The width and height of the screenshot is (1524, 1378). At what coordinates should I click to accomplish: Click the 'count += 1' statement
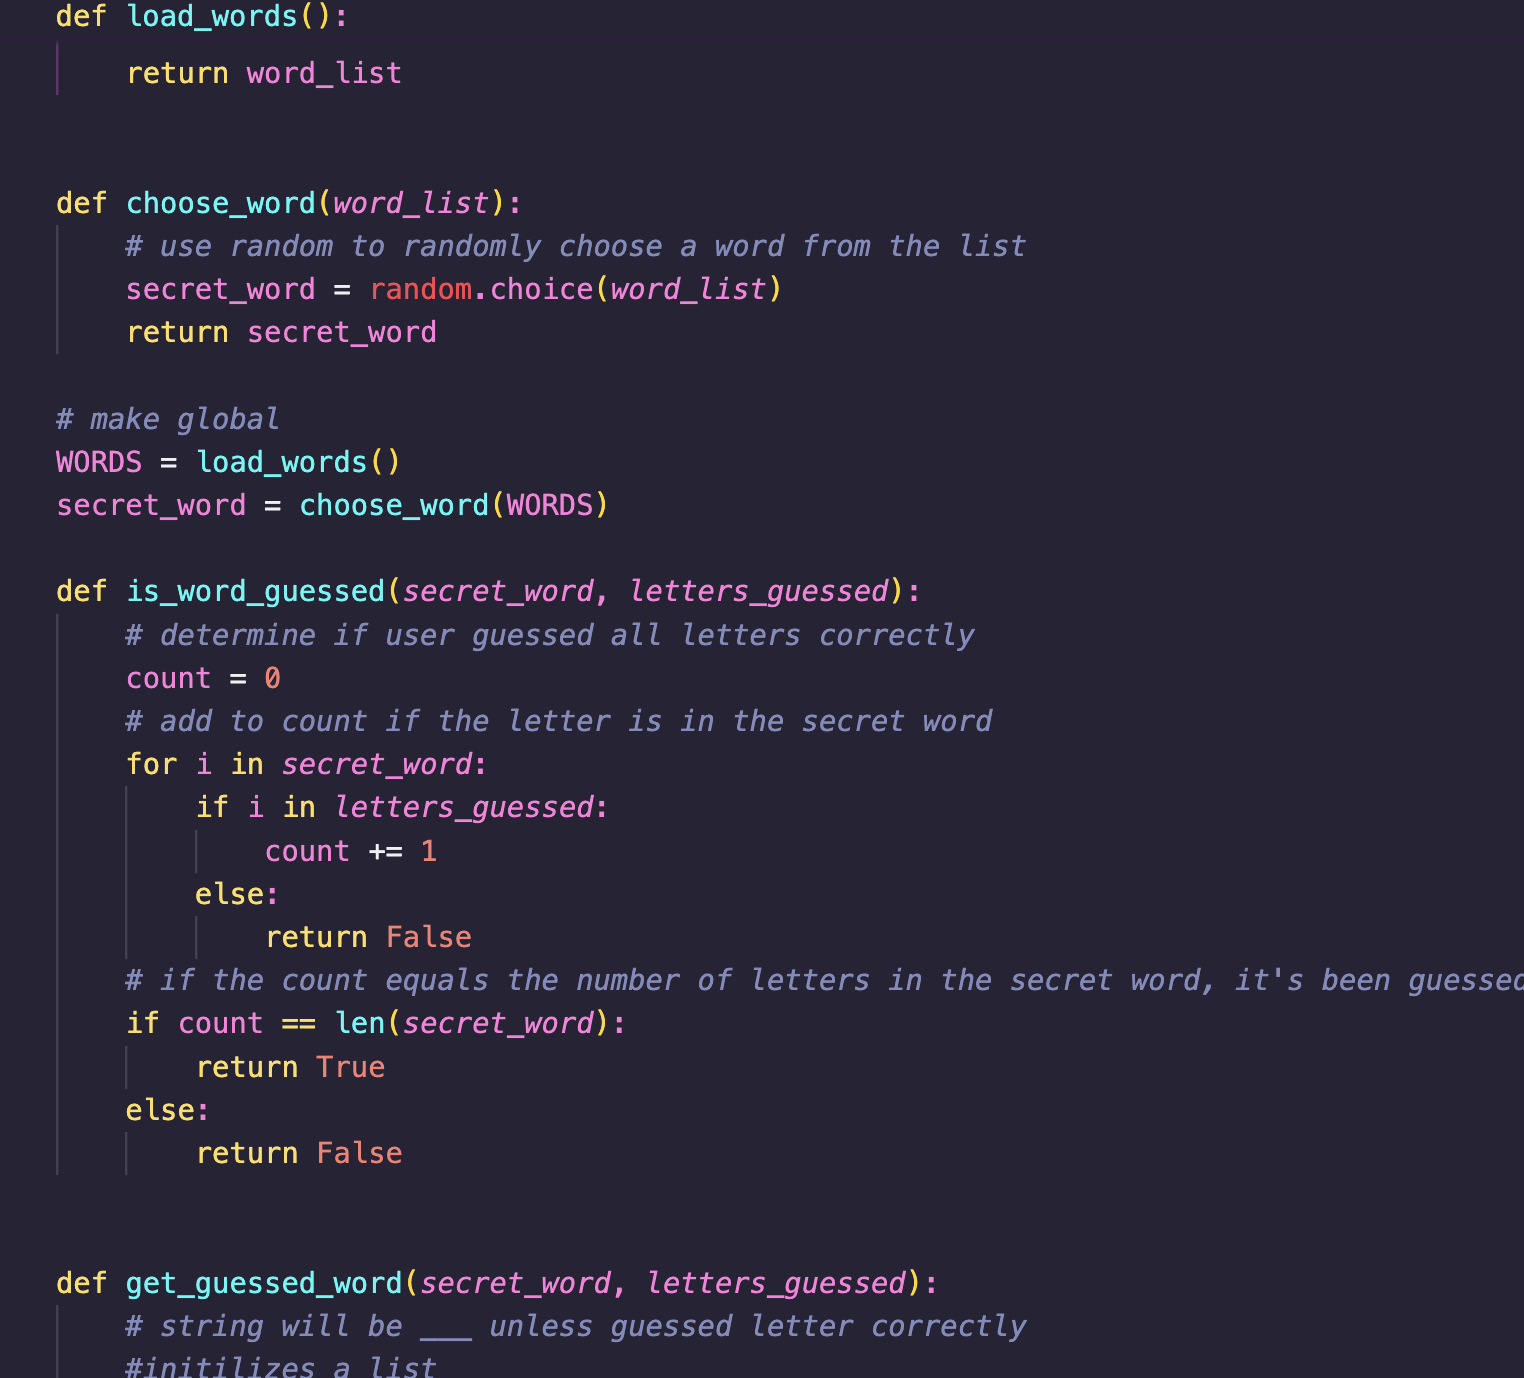350,851
